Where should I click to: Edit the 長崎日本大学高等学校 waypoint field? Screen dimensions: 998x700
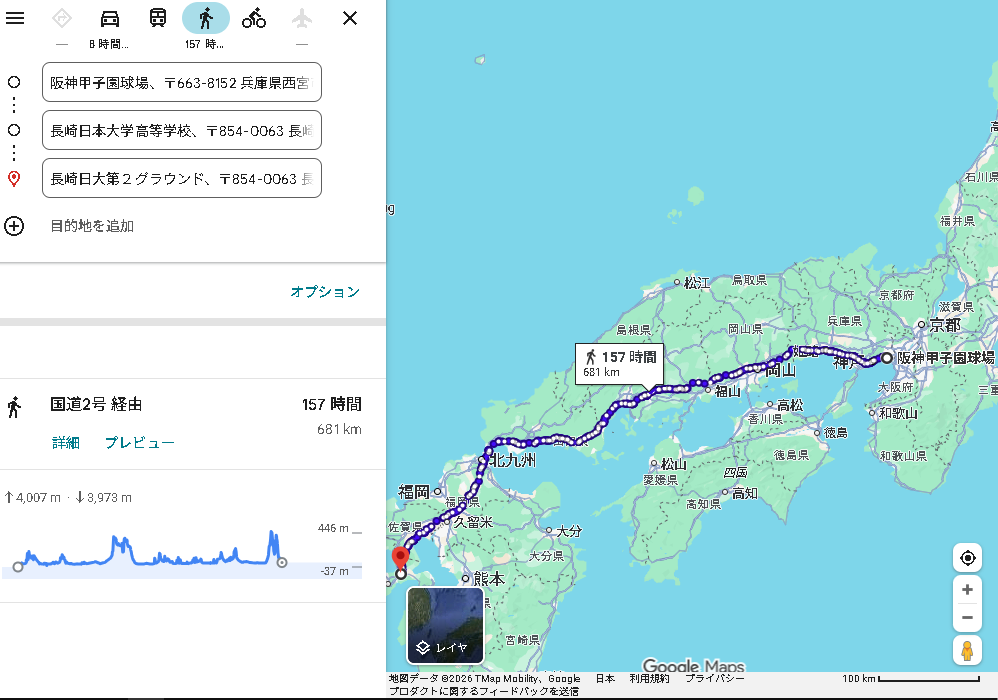(x=181, y=130)
